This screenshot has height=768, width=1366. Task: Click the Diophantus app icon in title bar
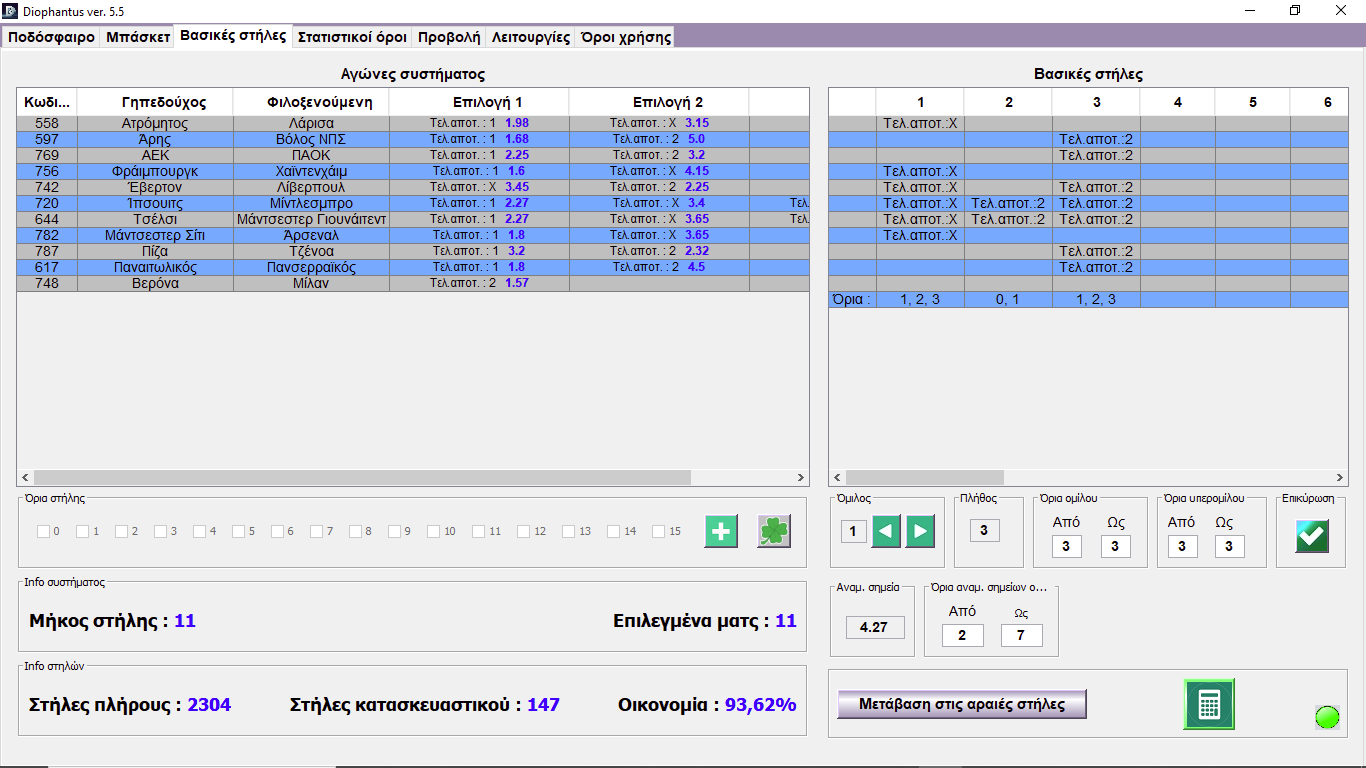point(10,10)
